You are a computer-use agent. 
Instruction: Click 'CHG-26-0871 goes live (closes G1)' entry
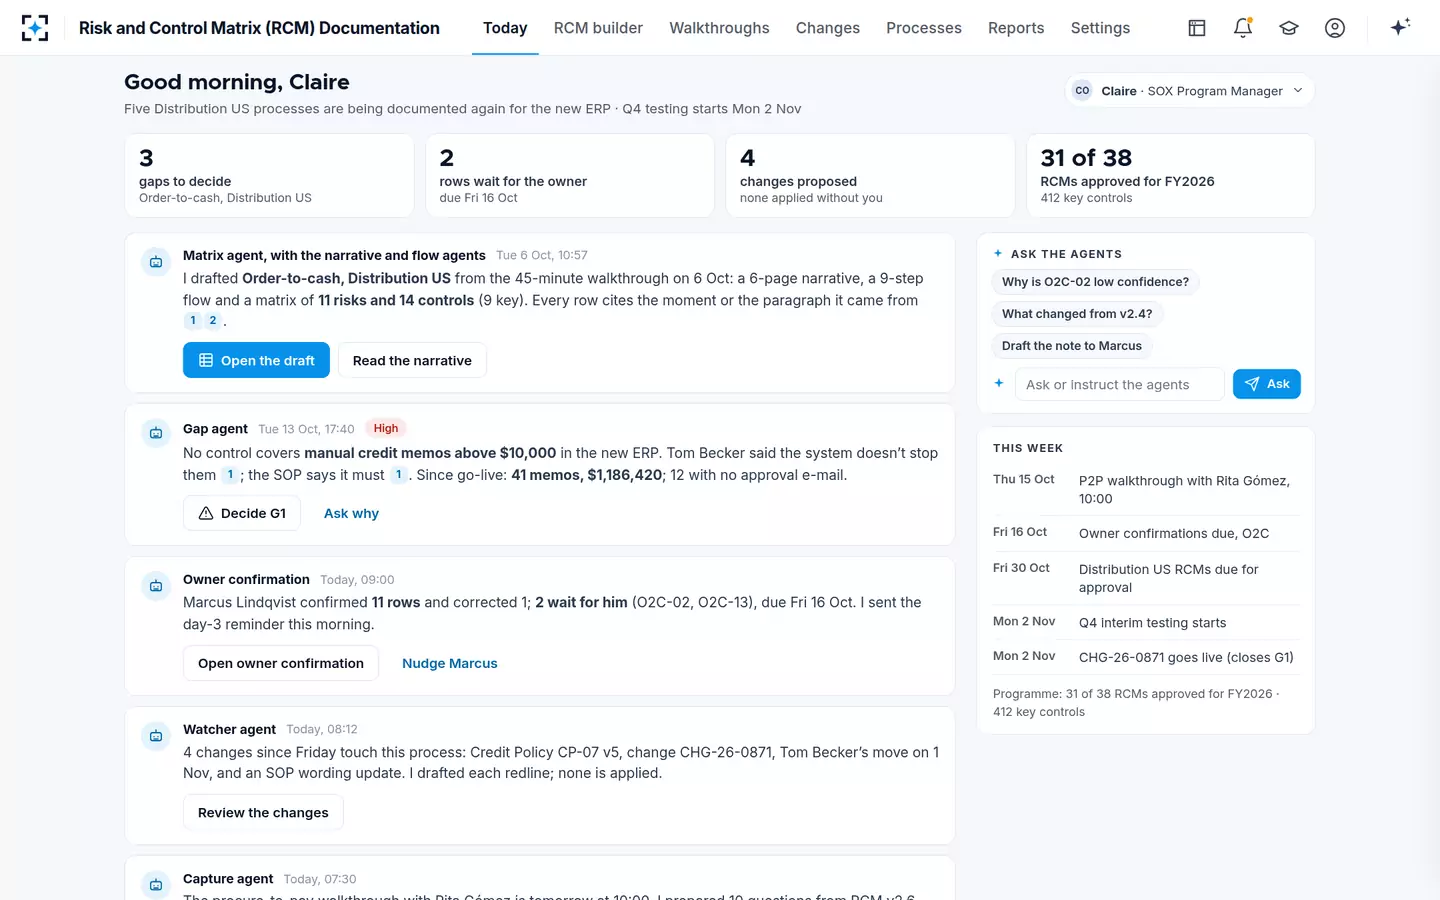click(1146, 657)
